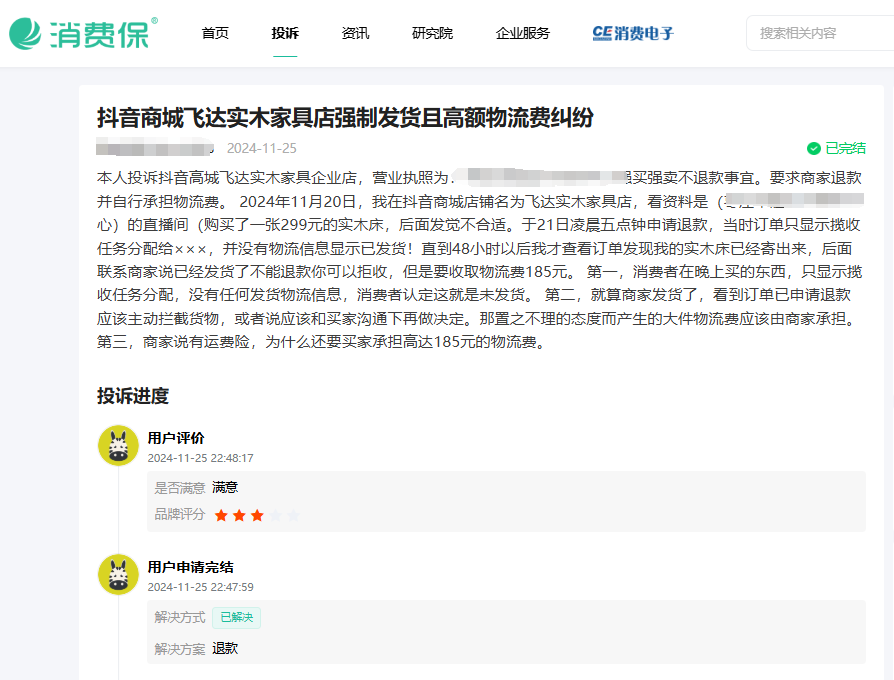
Task: Click the third orange rating star
Action: [x=257, y=515]
